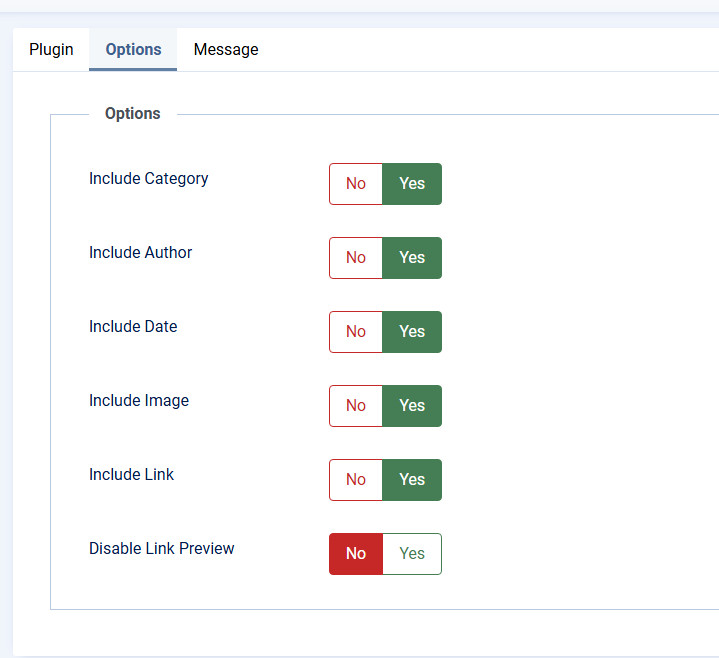
Task: Click the Include Image label
Action: point(139,401)
